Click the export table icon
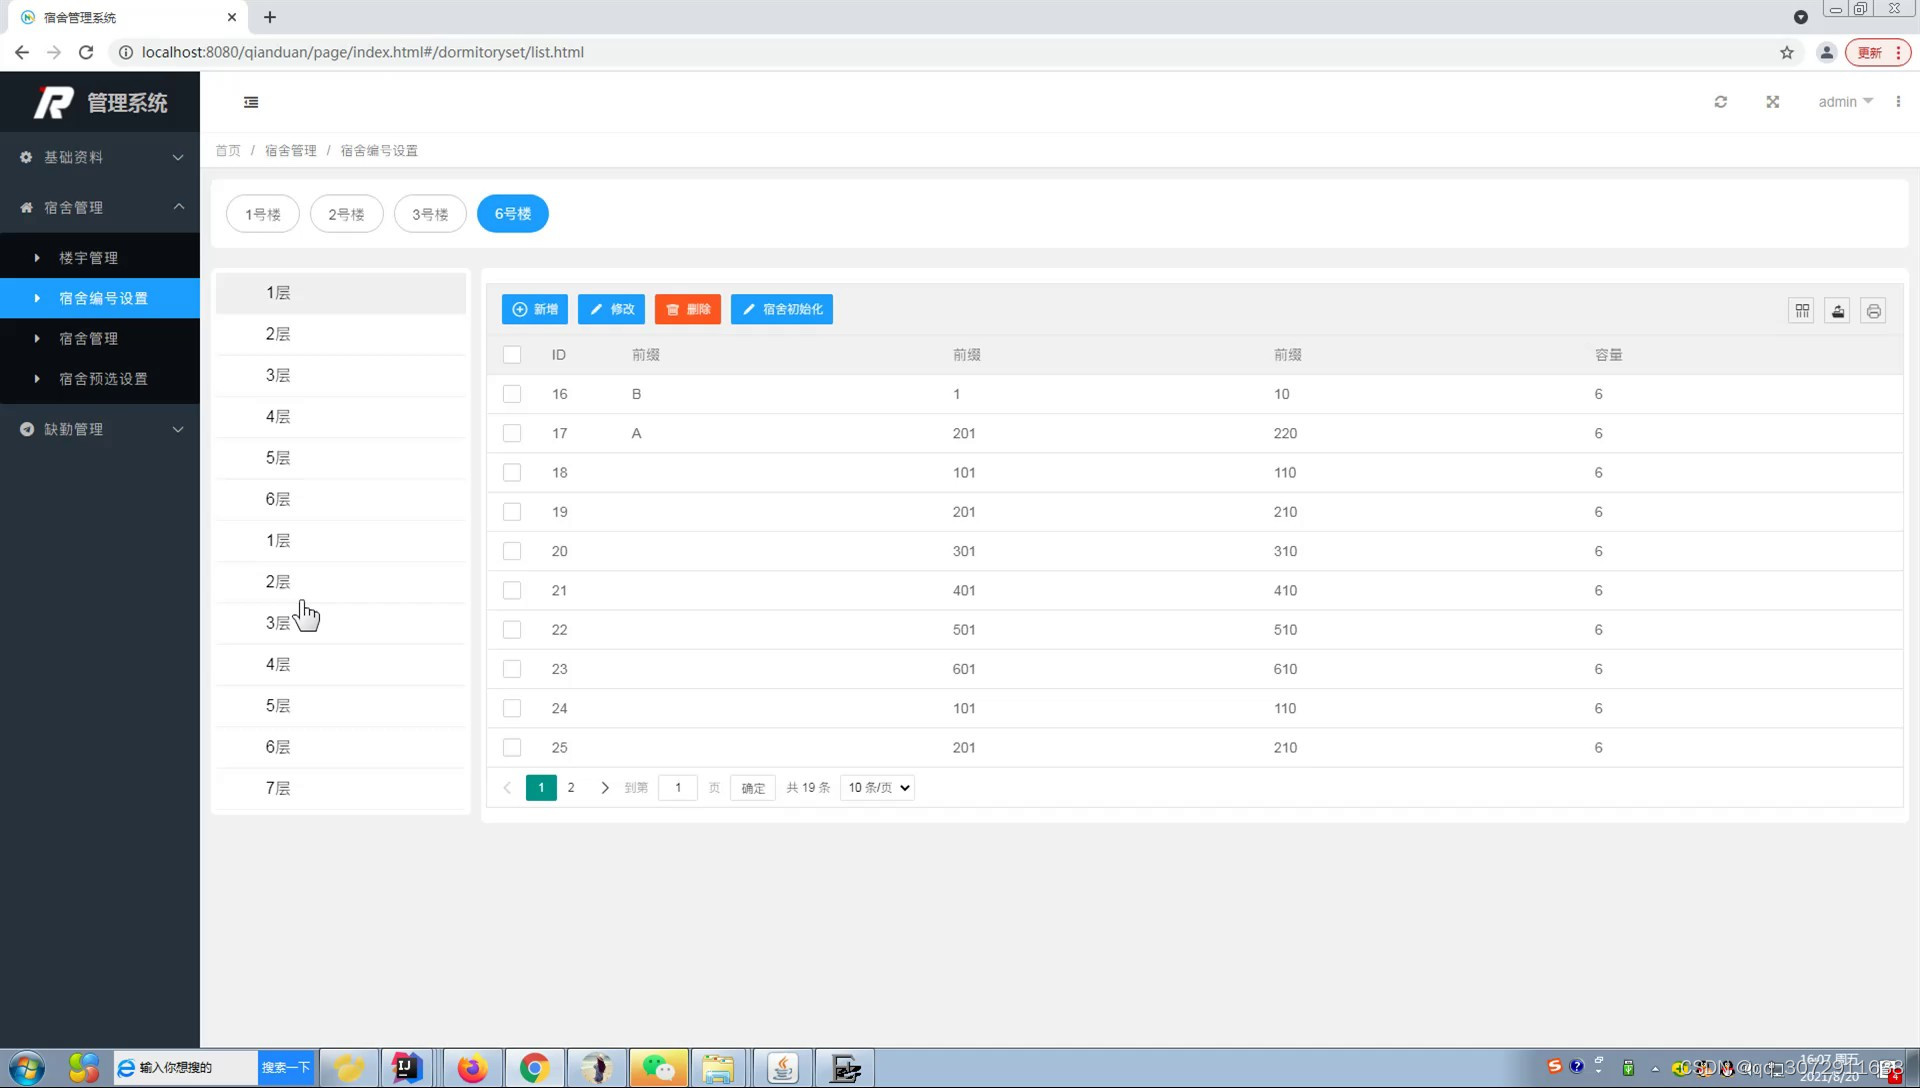The width and height of the screenshot is (1920, 1088). pyautogui.click(x=1838, y=311)
